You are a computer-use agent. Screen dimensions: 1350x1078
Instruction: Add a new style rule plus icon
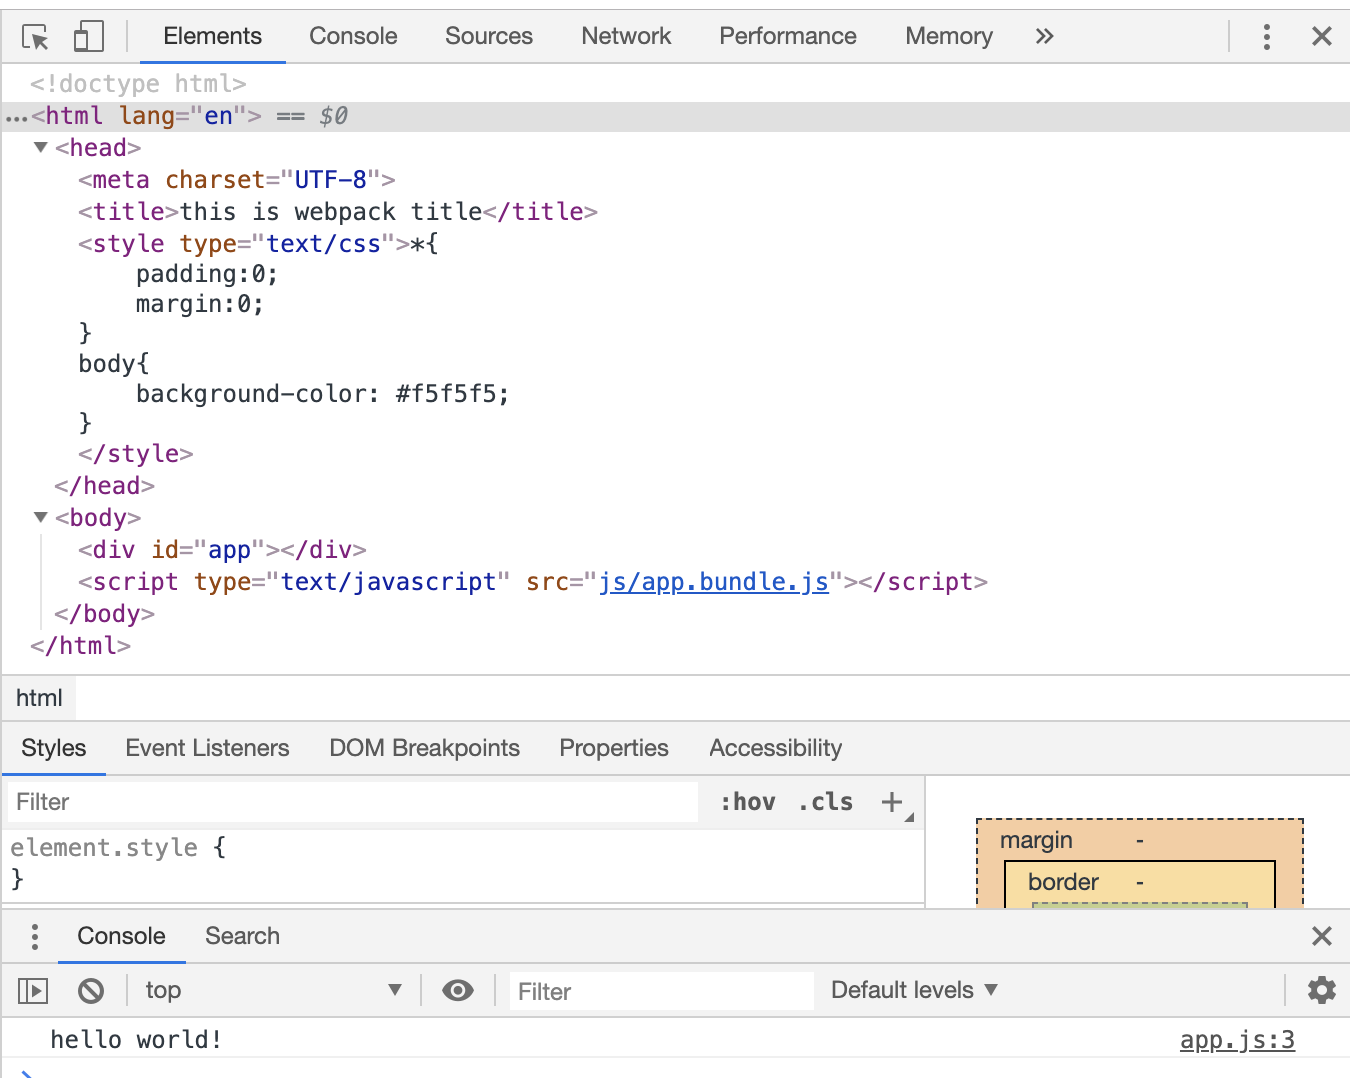click(x=892, y=802)
